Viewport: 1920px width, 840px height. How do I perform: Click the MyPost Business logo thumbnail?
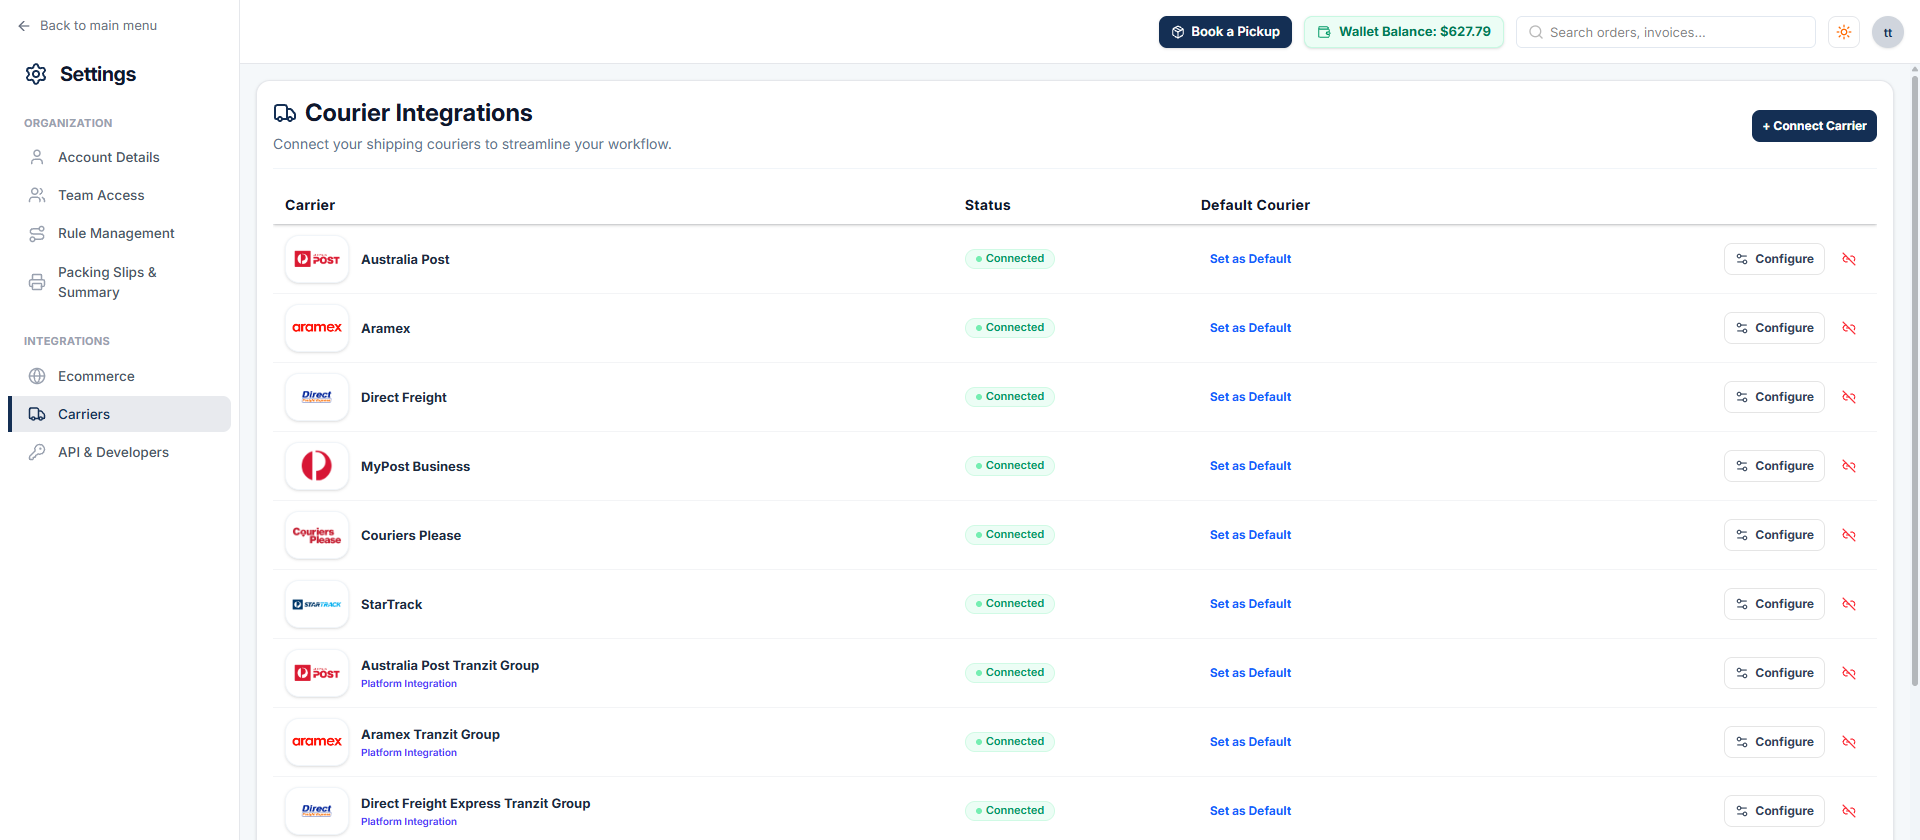coord(317,466)
